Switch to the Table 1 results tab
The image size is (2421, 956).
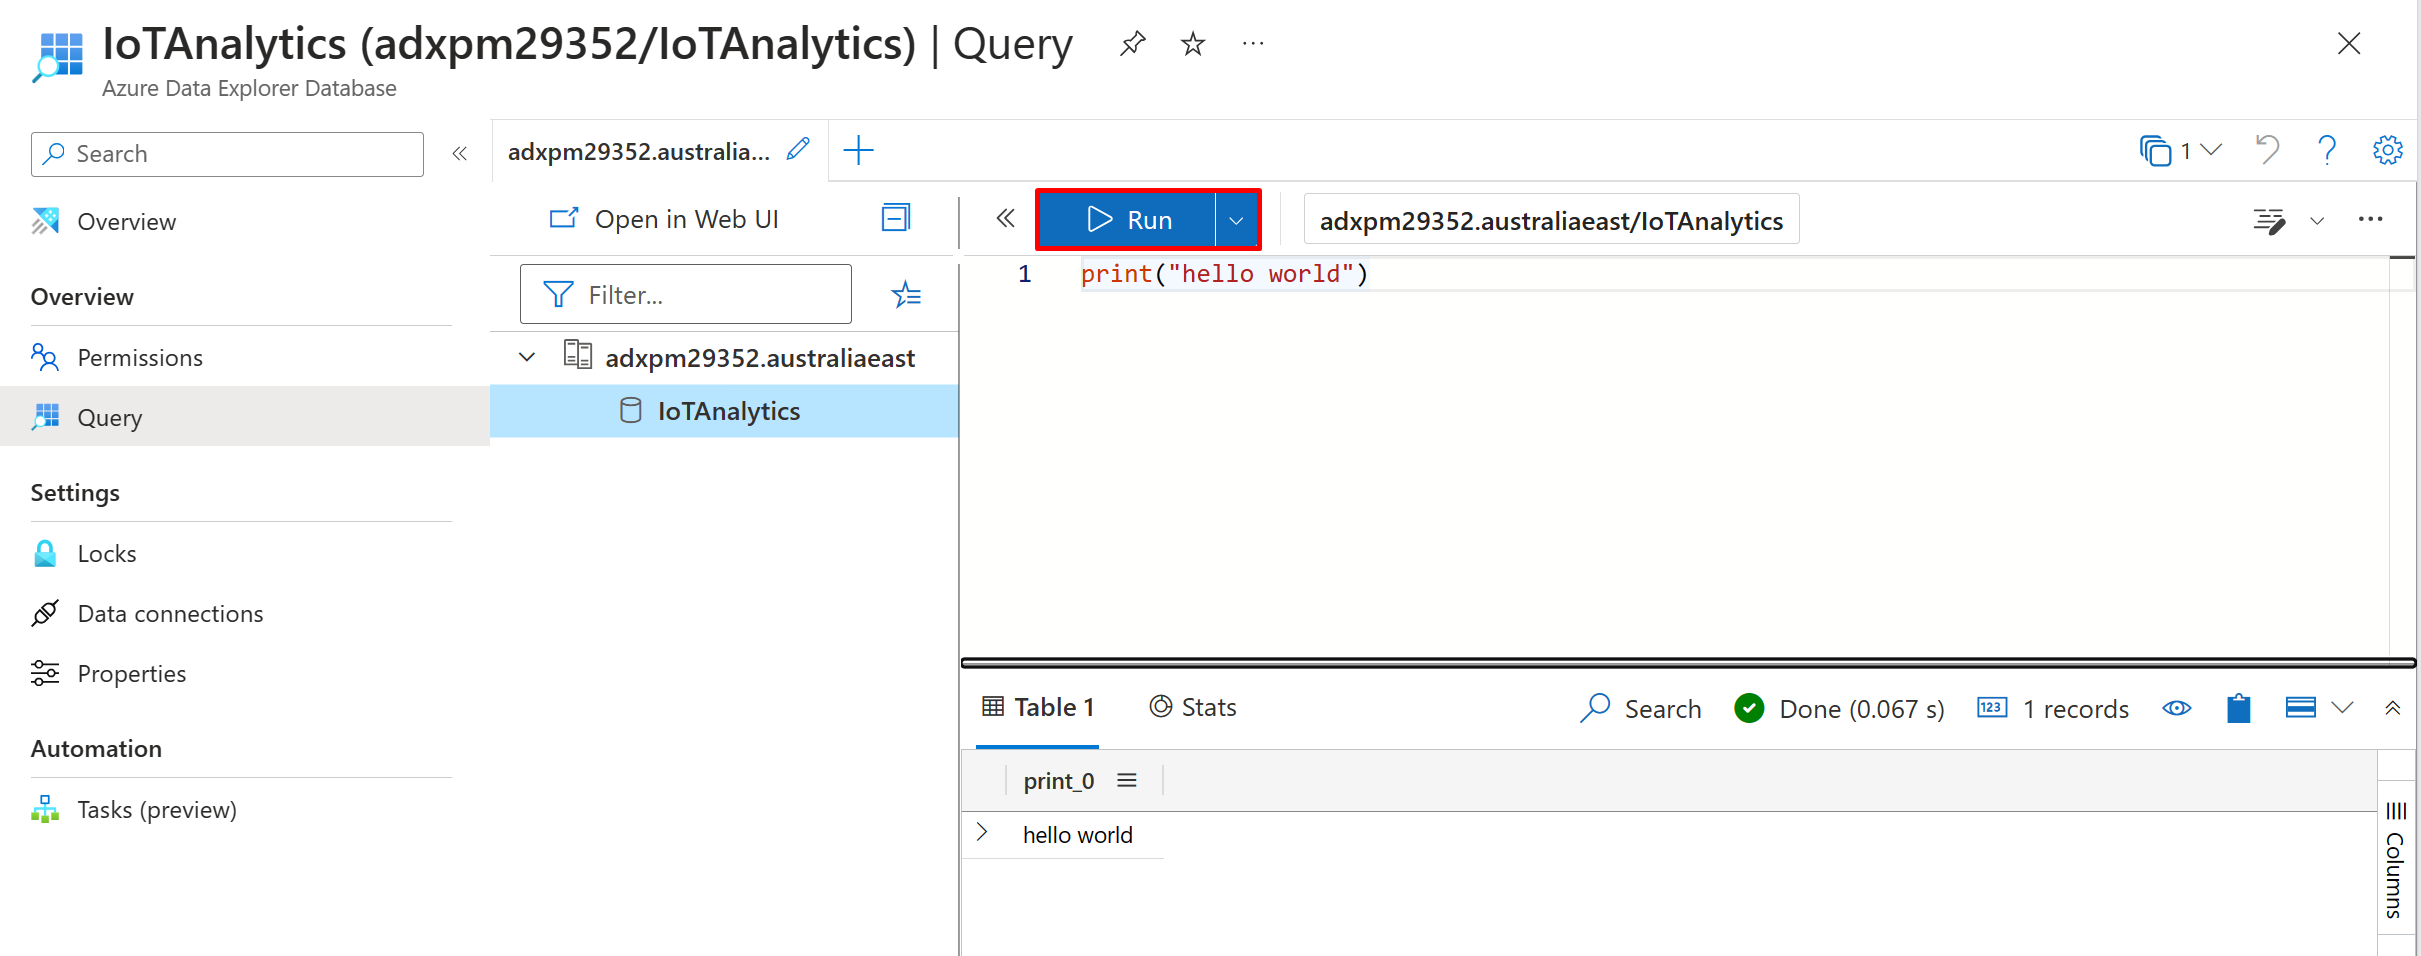(x=1038, y=707)
